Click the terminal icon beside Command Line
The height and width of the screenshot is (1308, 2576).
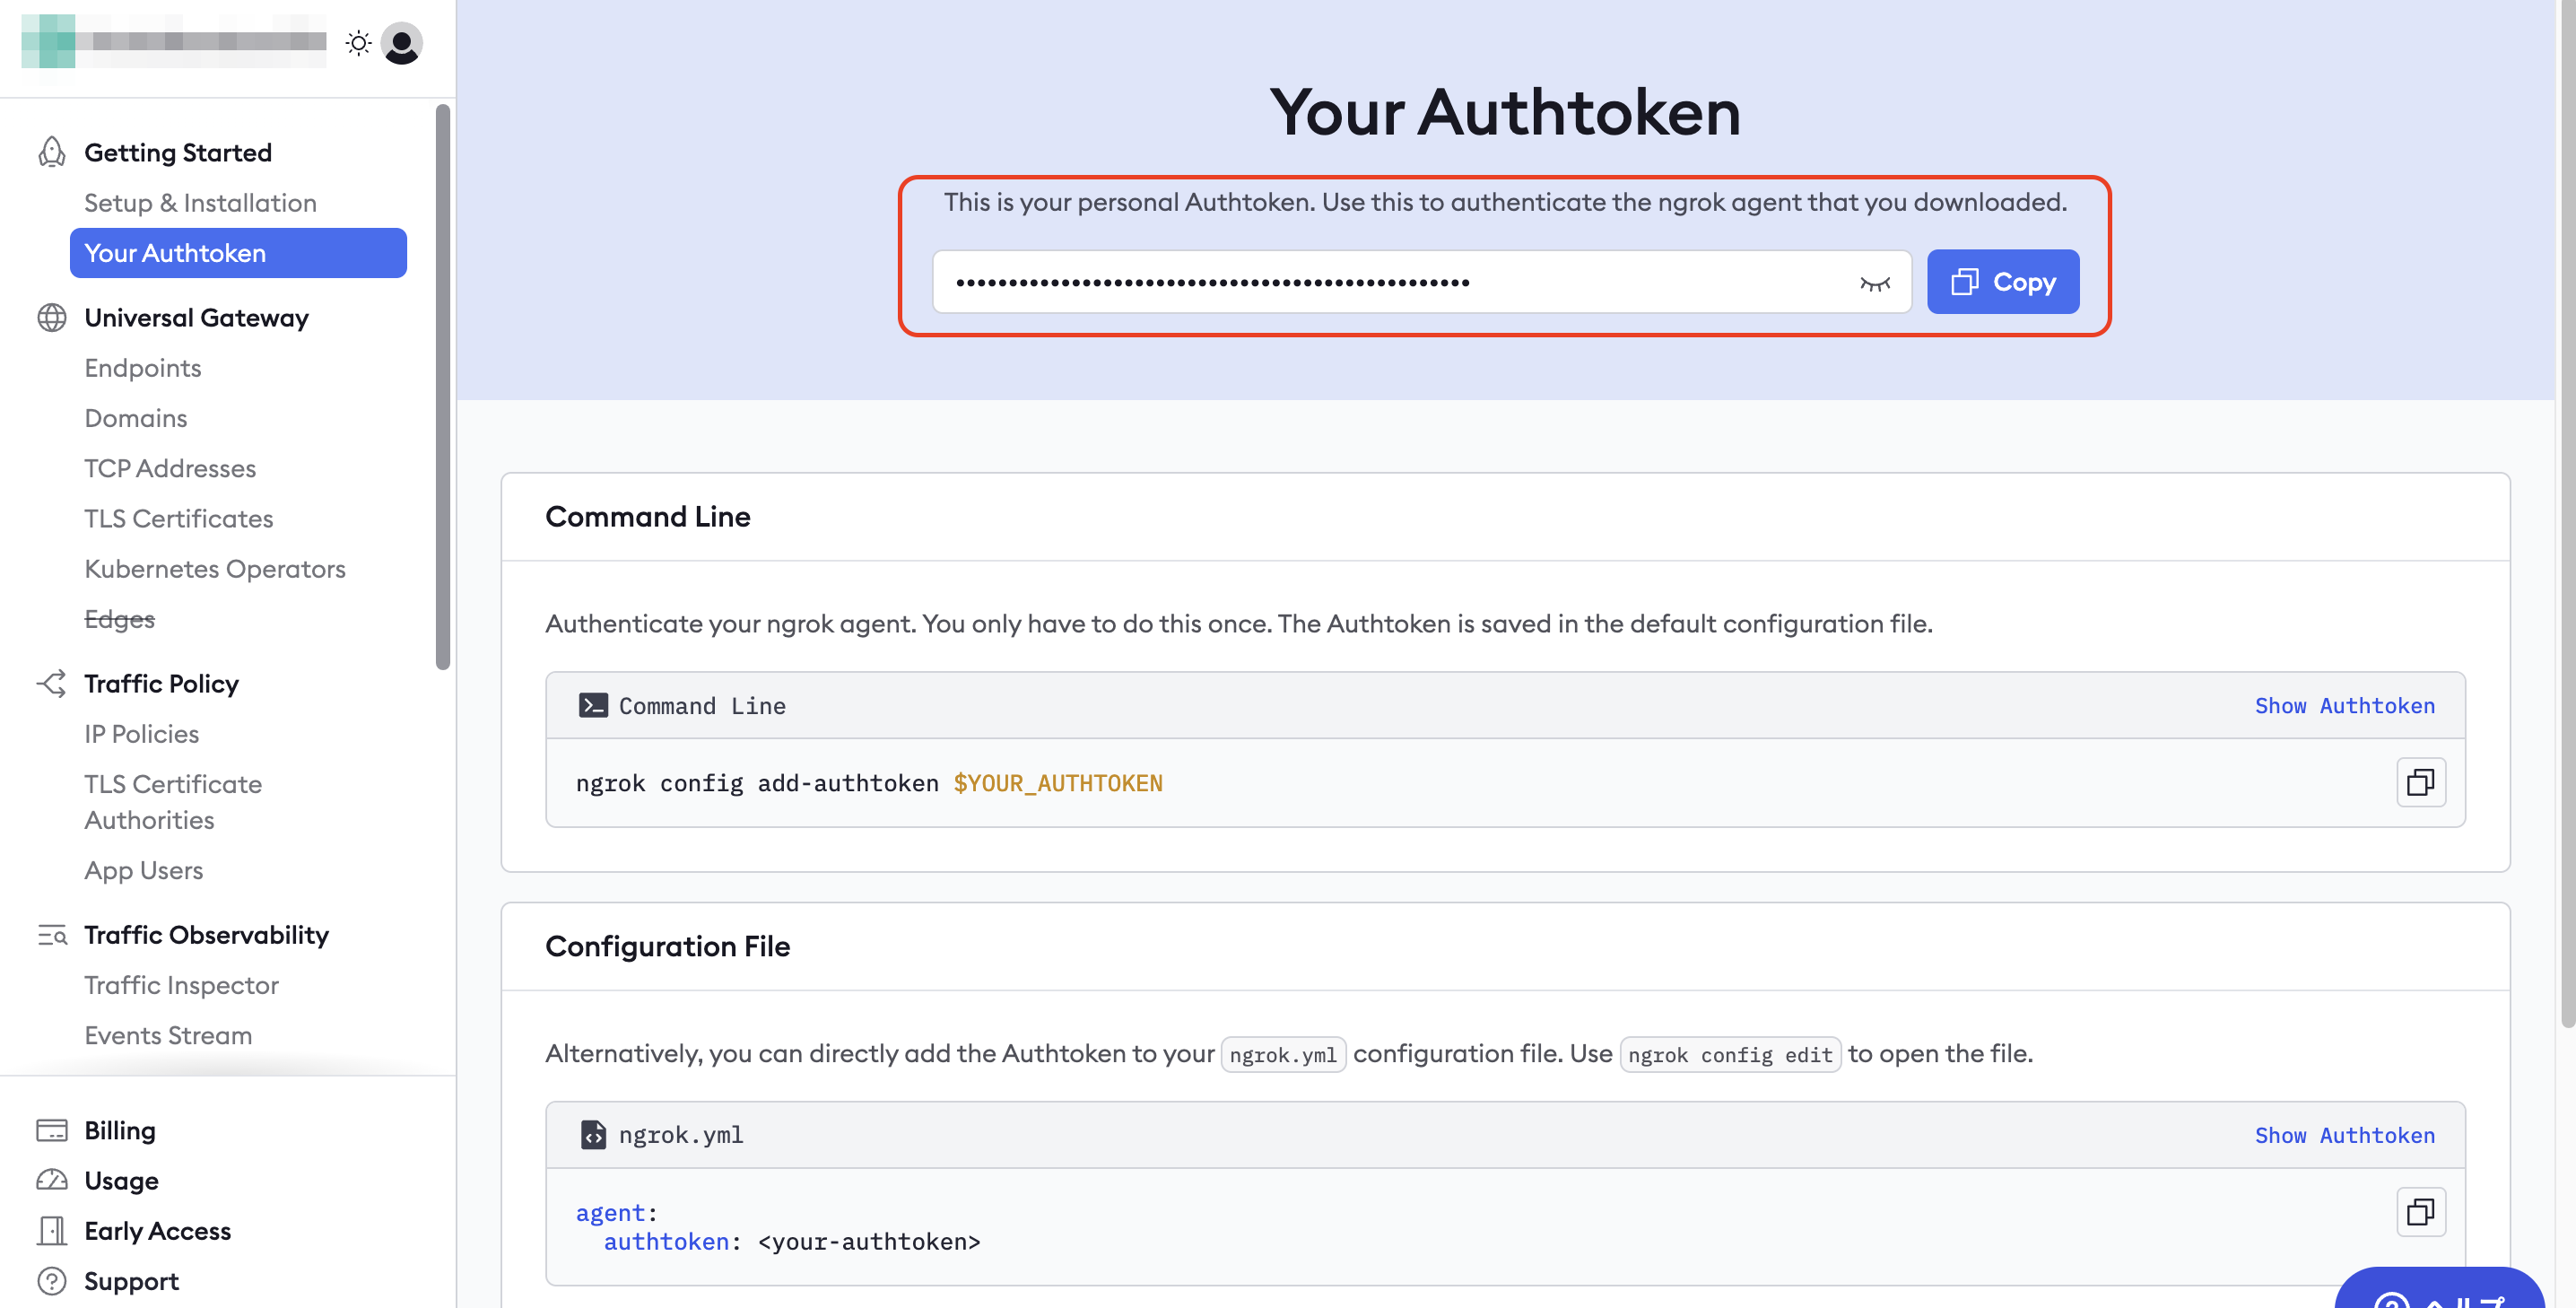click(593, 705)
